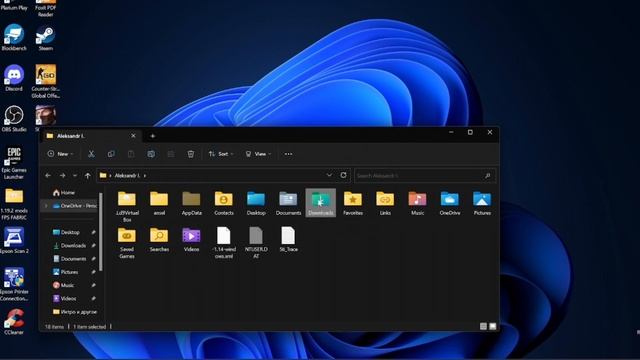Screen dimensions: 640x360
Task: Open the See more ellipsis menu
Action: pyautogui.click(x=288, y=154)
